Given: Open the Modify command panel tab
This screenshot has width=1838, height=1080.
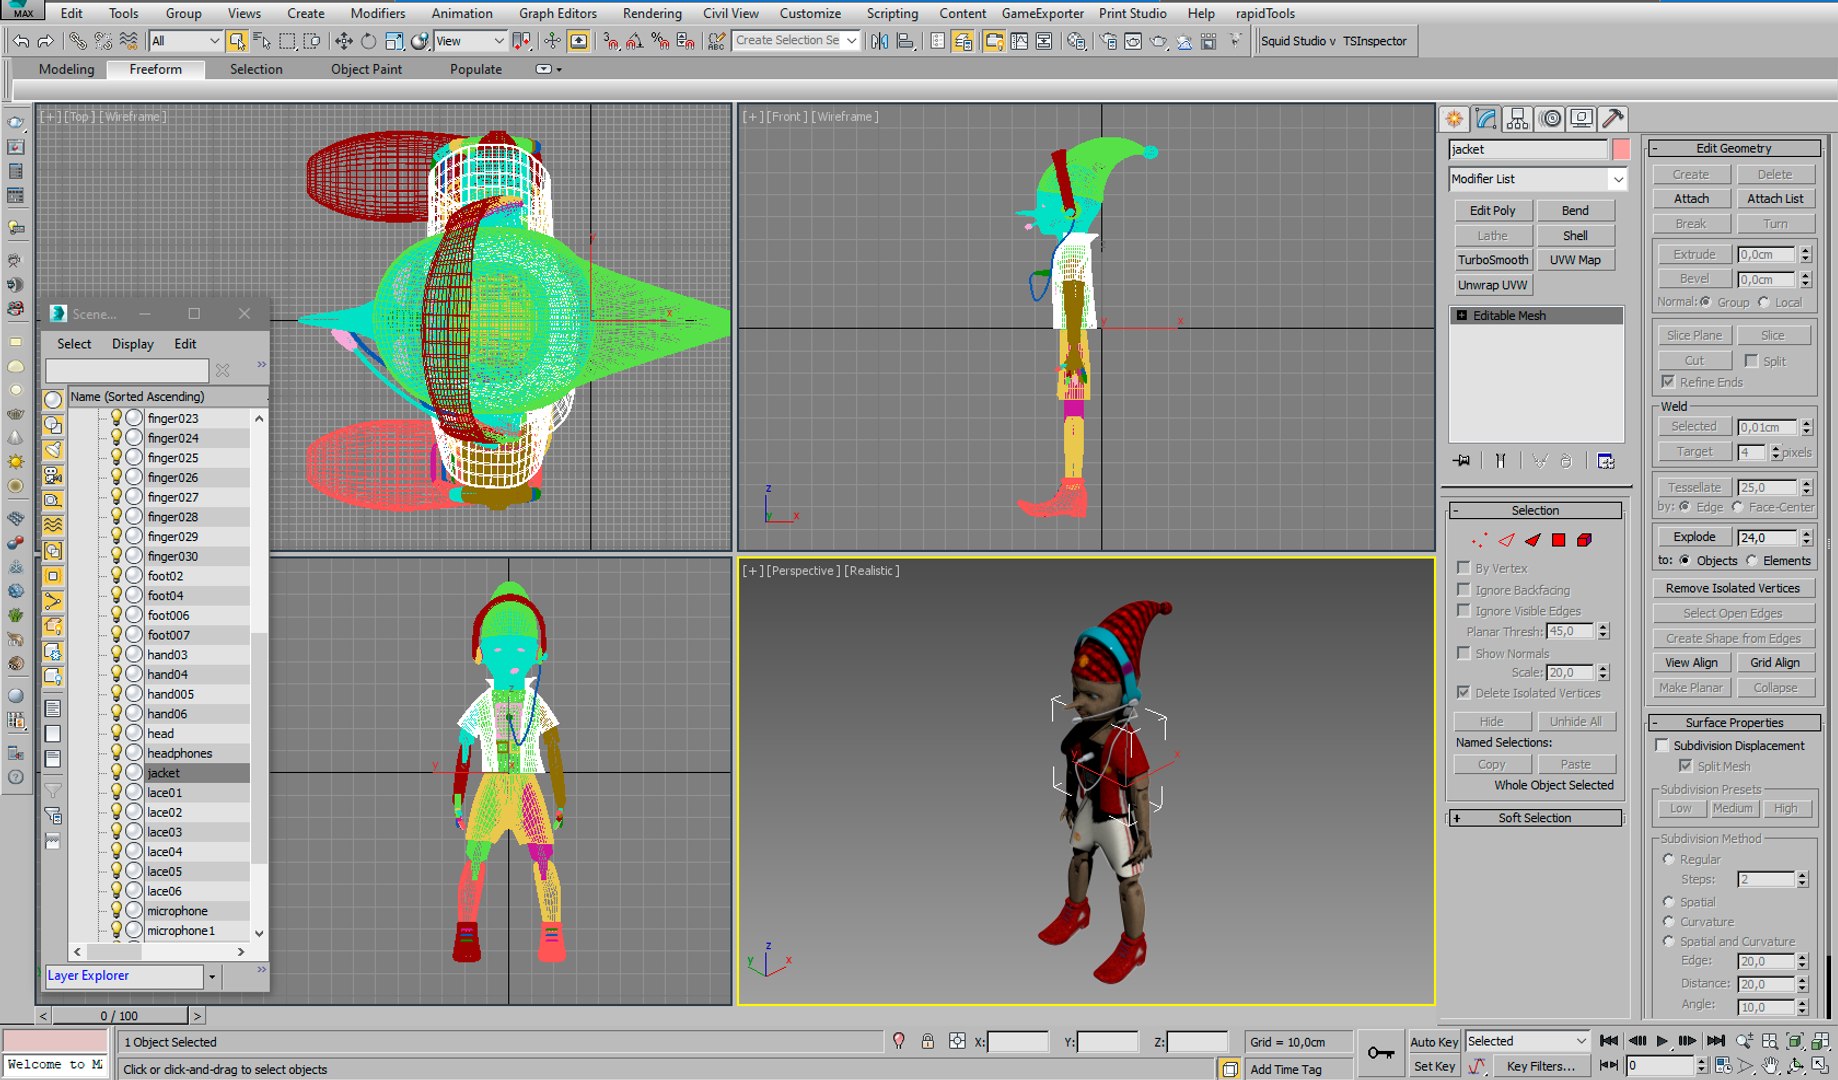Looking at the screenshot, I should pyautogui.click(x=1486, y=119).
